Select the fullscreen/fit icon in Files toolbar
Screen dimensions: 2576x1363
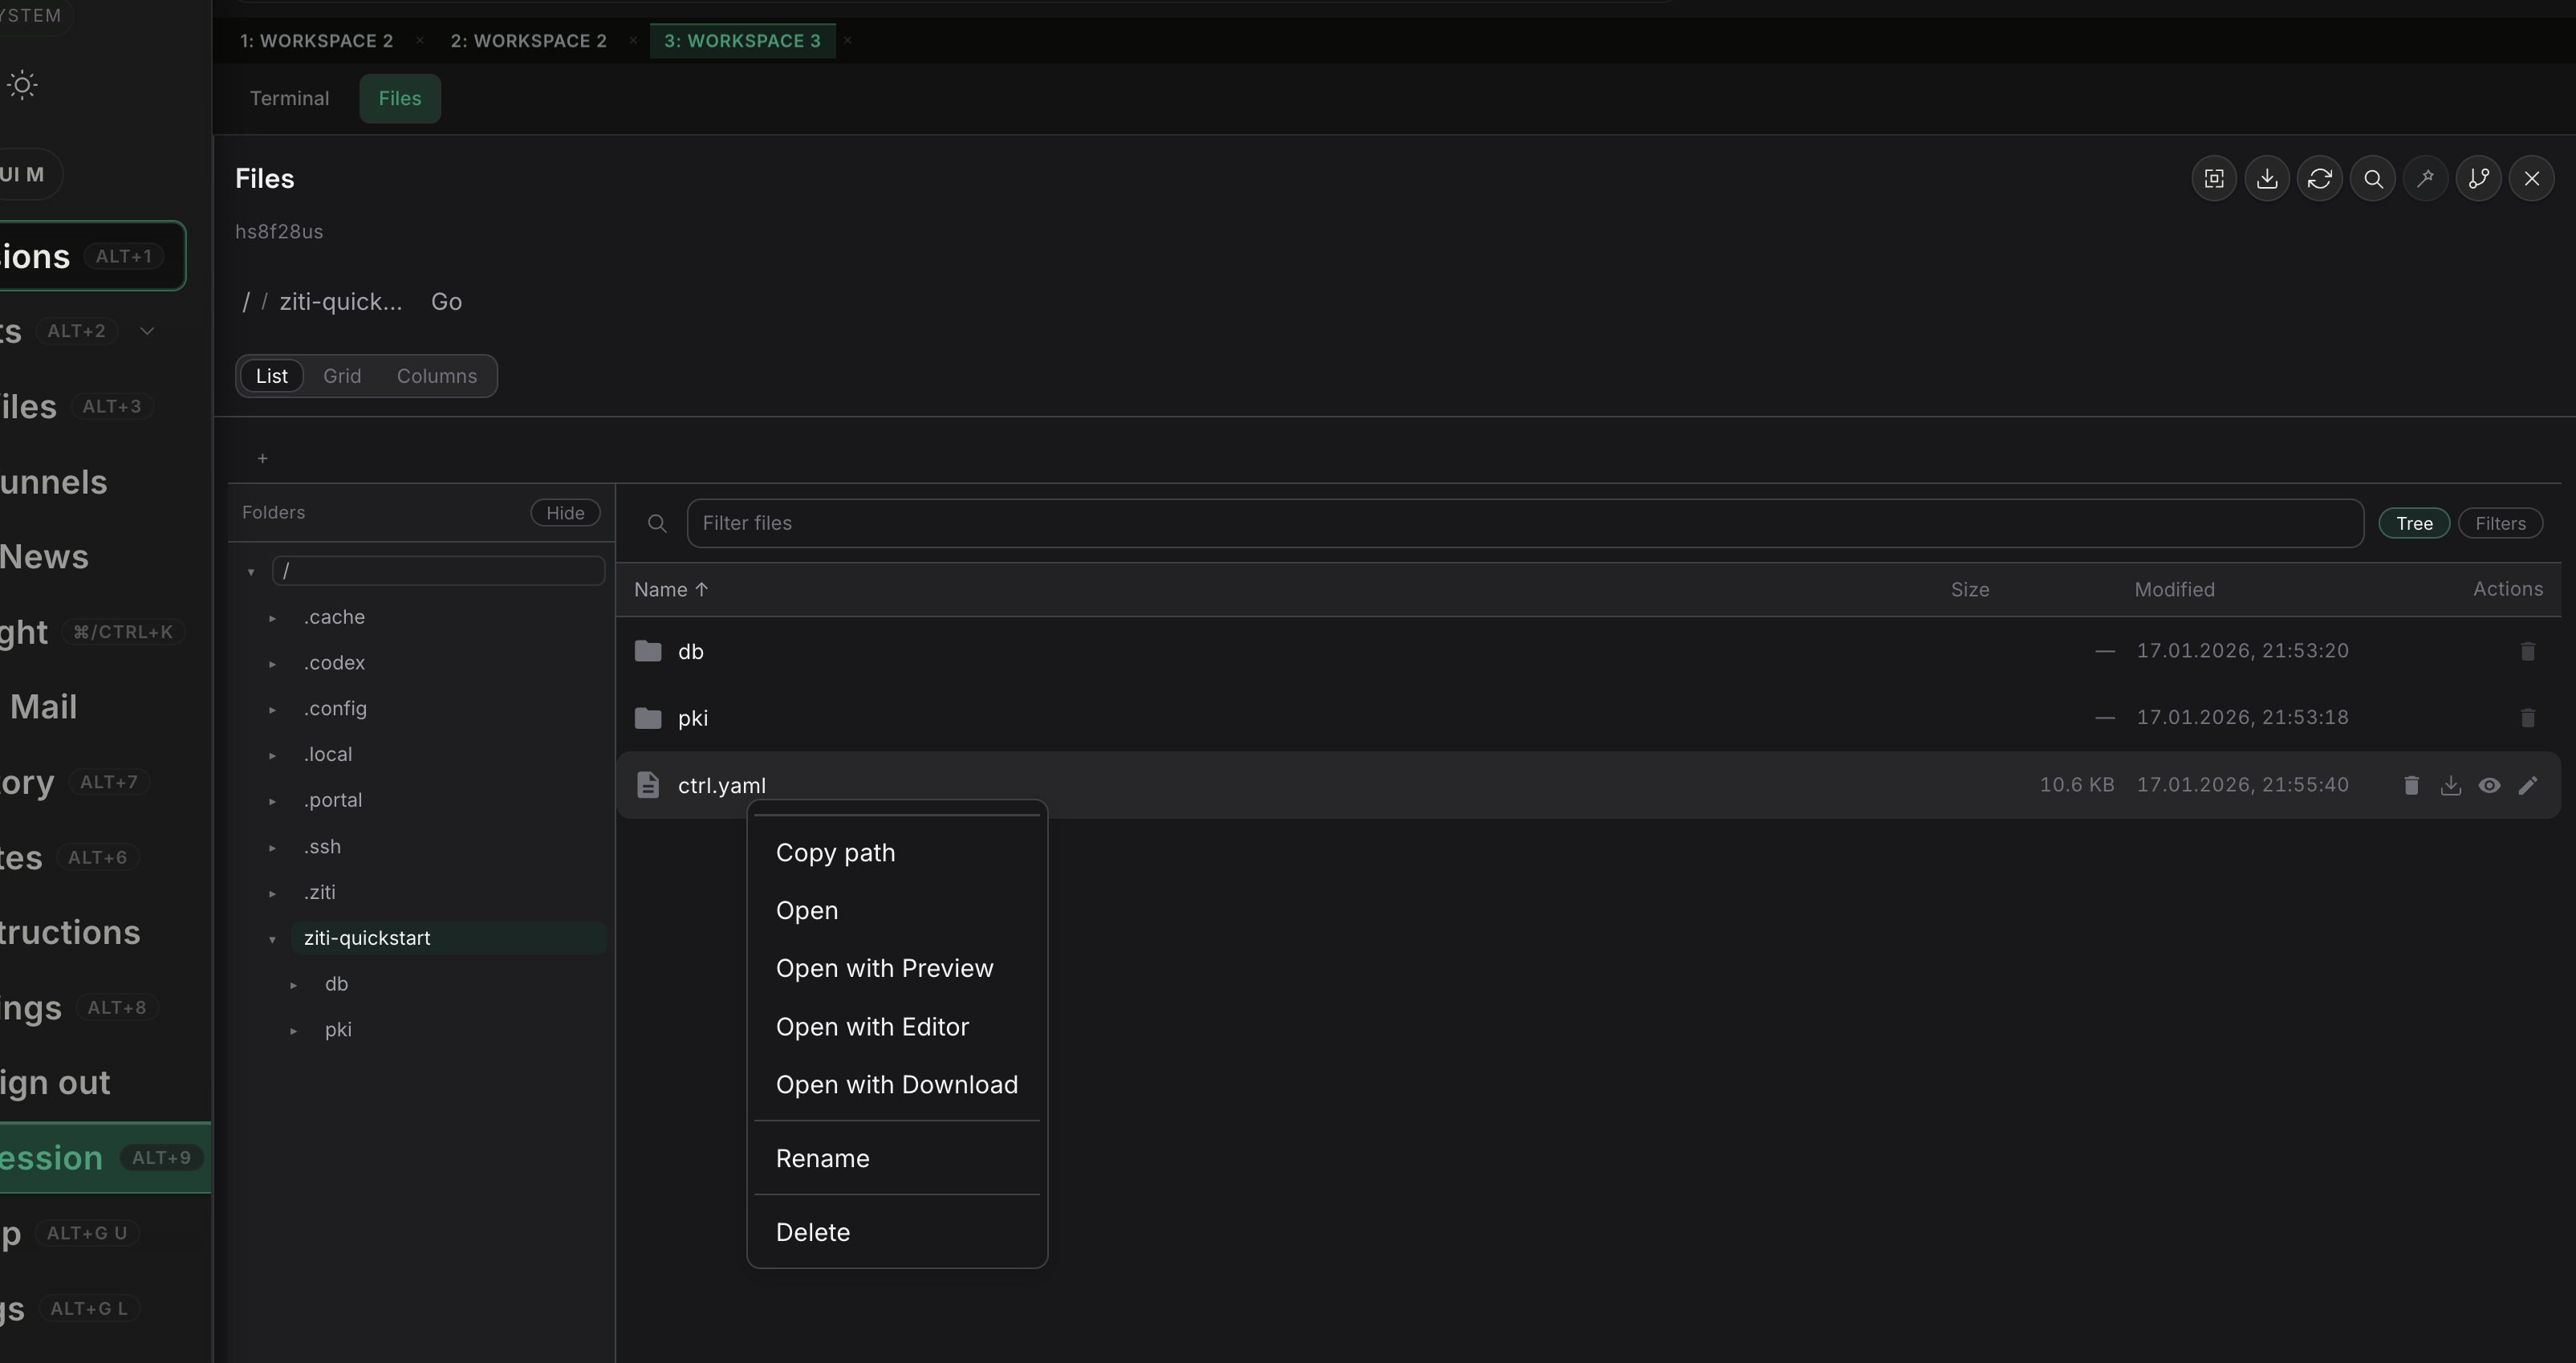[x=2213, y=178]
